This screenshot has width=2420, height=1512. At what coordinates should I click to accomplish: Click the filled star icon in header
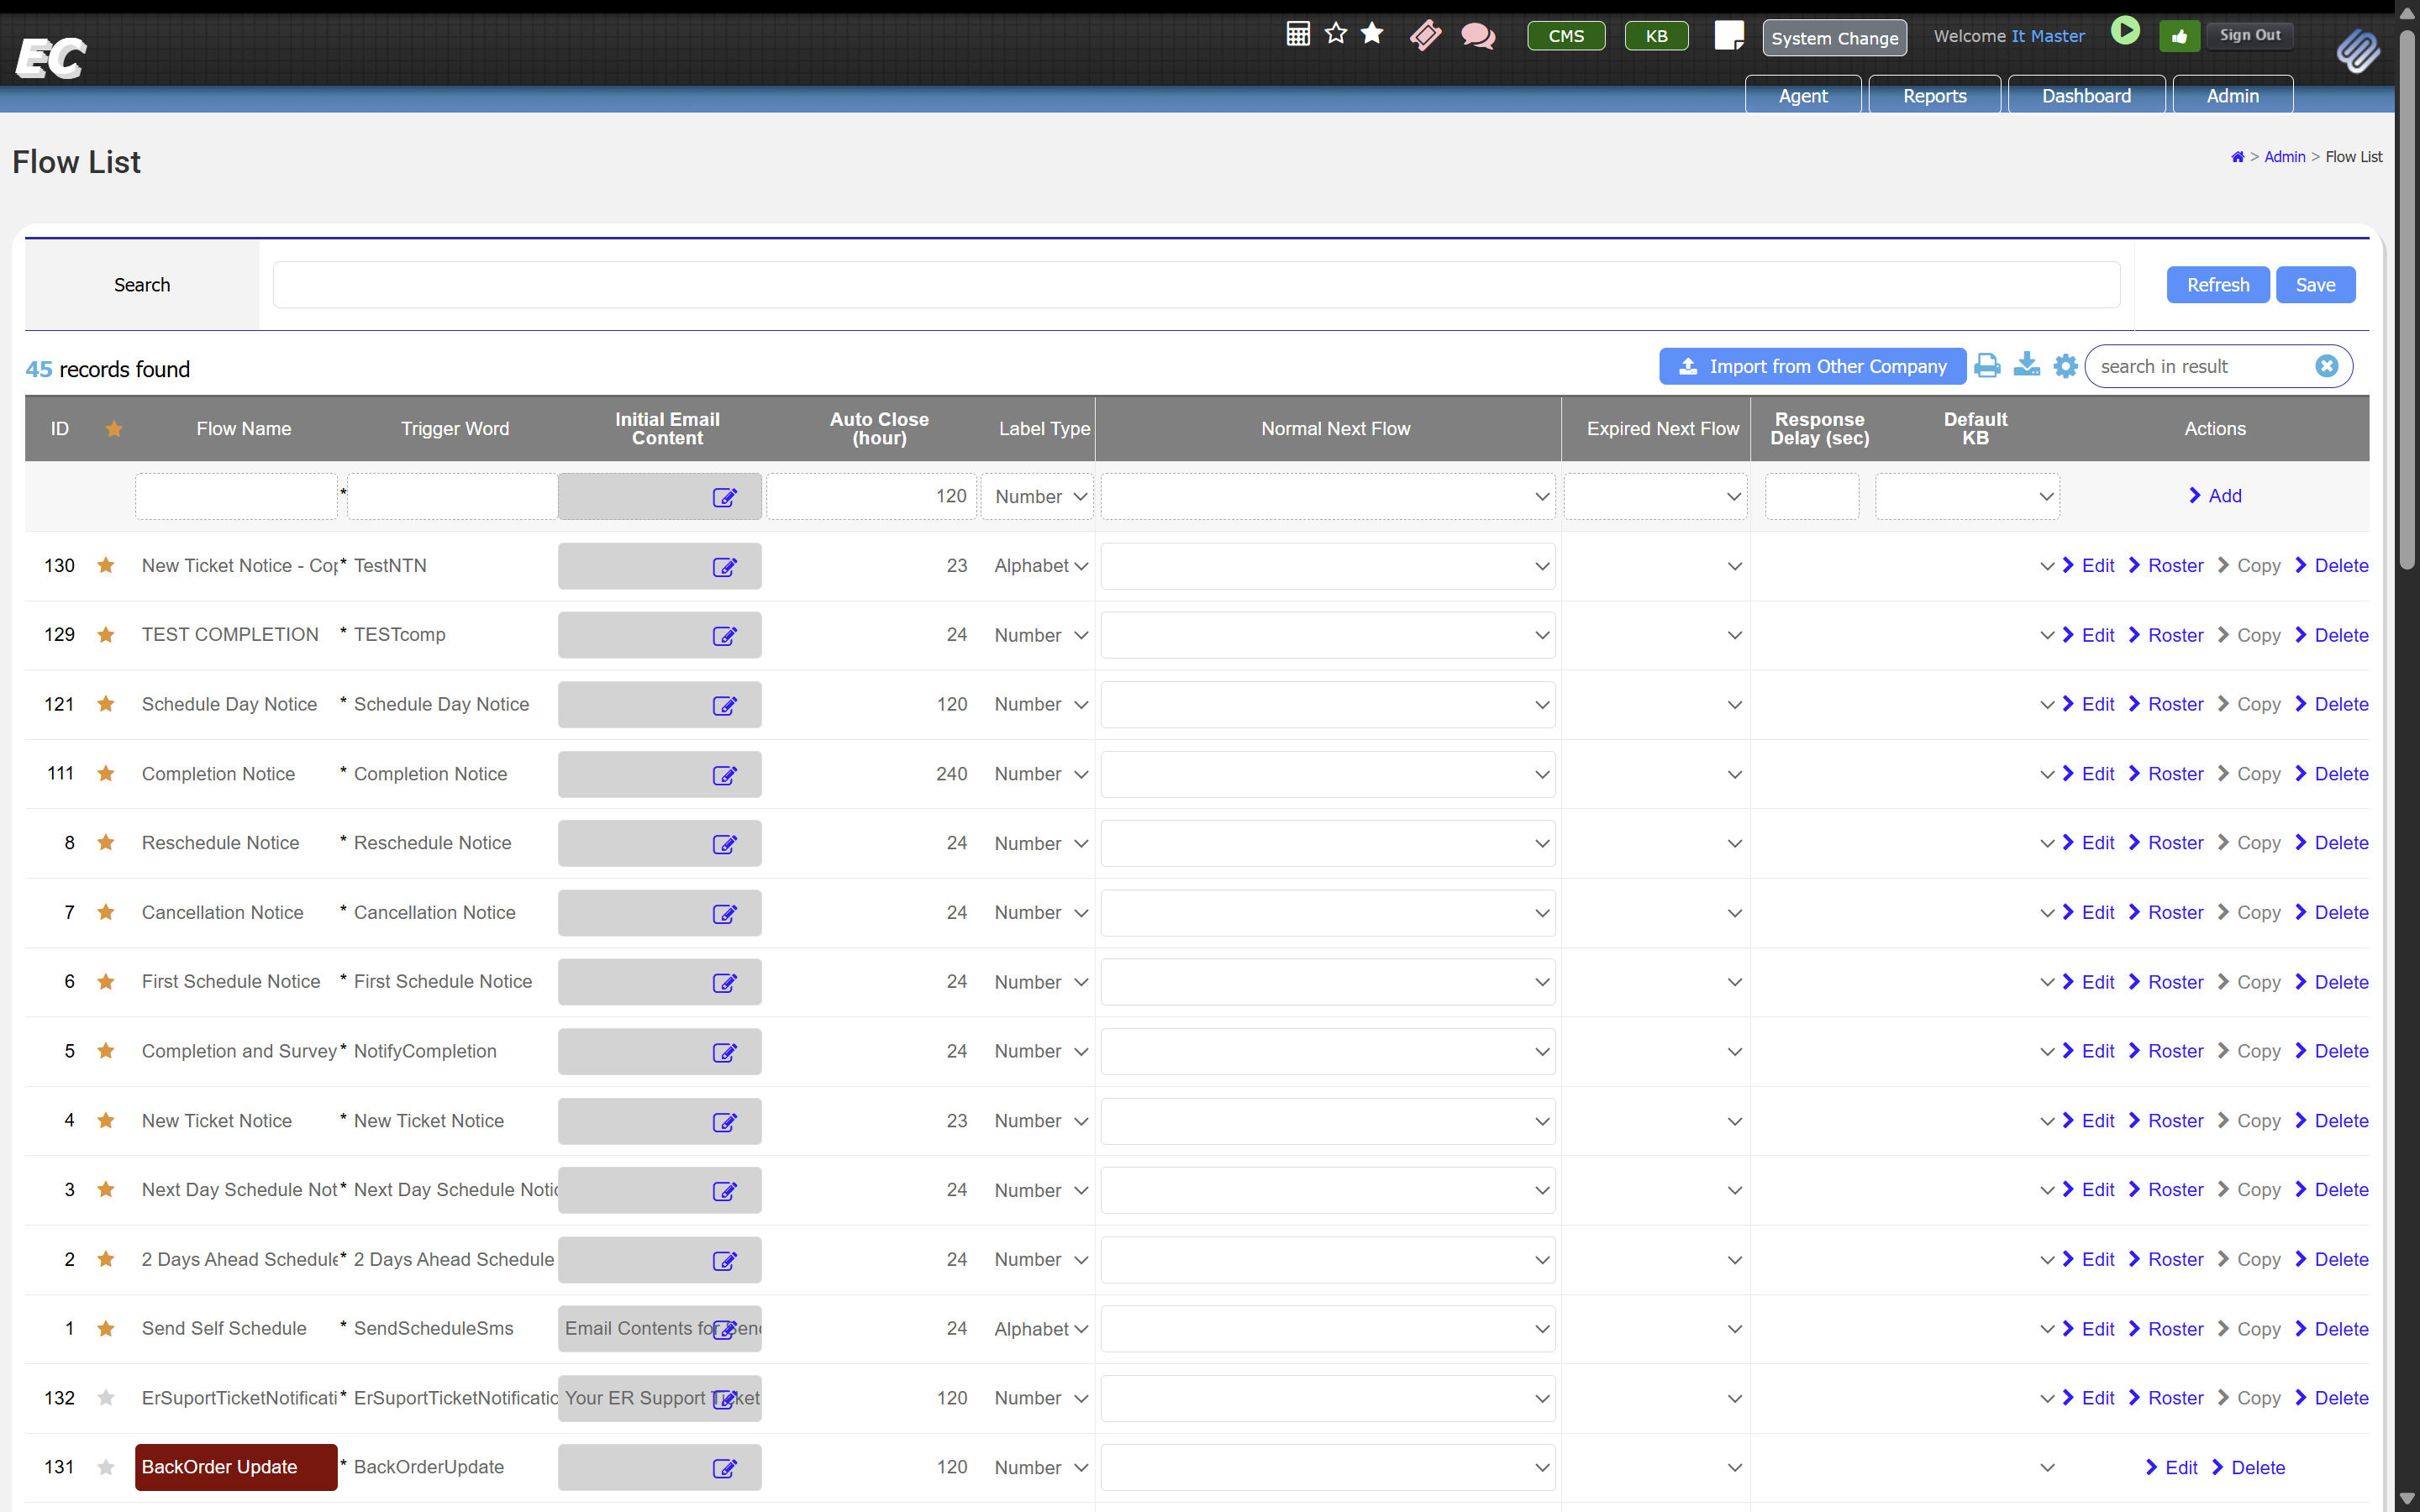(x=1372, y=34)
